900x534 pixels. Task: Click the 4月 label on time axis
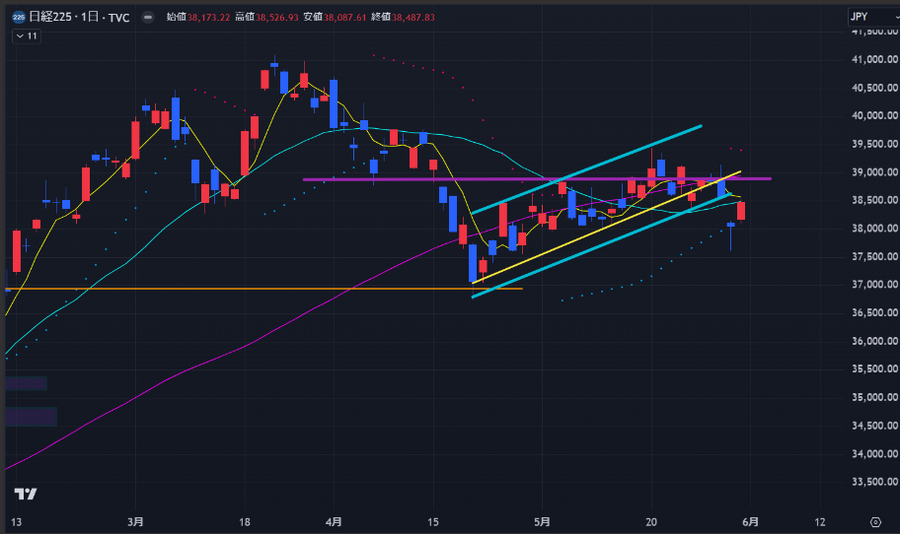(x=335, y=522)
